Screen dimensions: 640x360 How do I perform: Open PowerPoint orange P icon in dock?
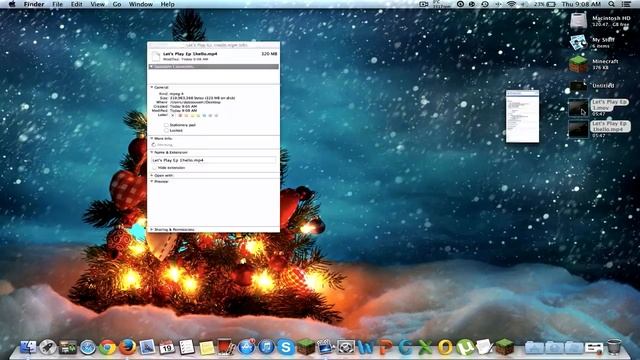click(x=385, y=347)
